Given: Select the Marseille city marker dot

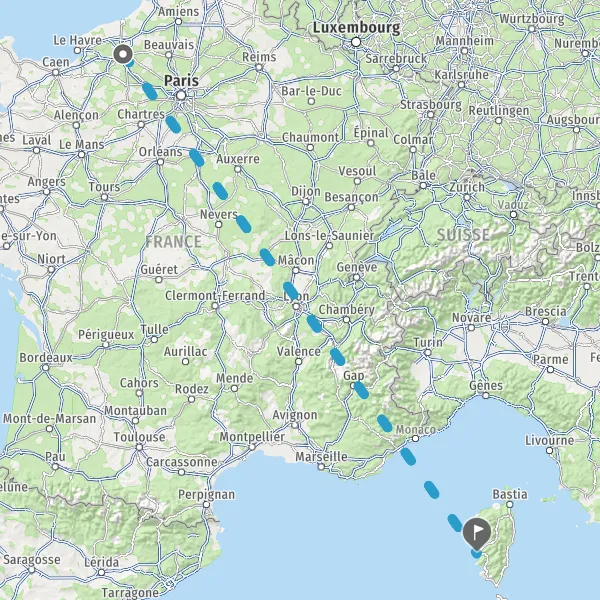Looking at the screenshot, I should (321, 467).
